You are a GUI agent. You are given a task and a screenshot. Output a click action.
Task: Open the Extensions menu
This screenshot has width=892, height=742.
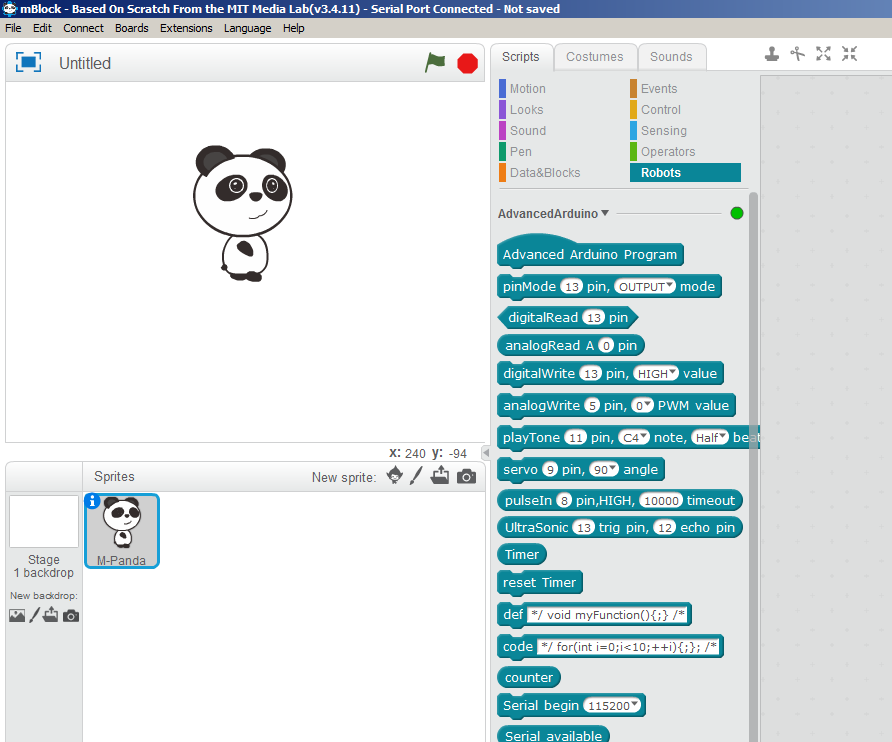click(x=186, y=28)
